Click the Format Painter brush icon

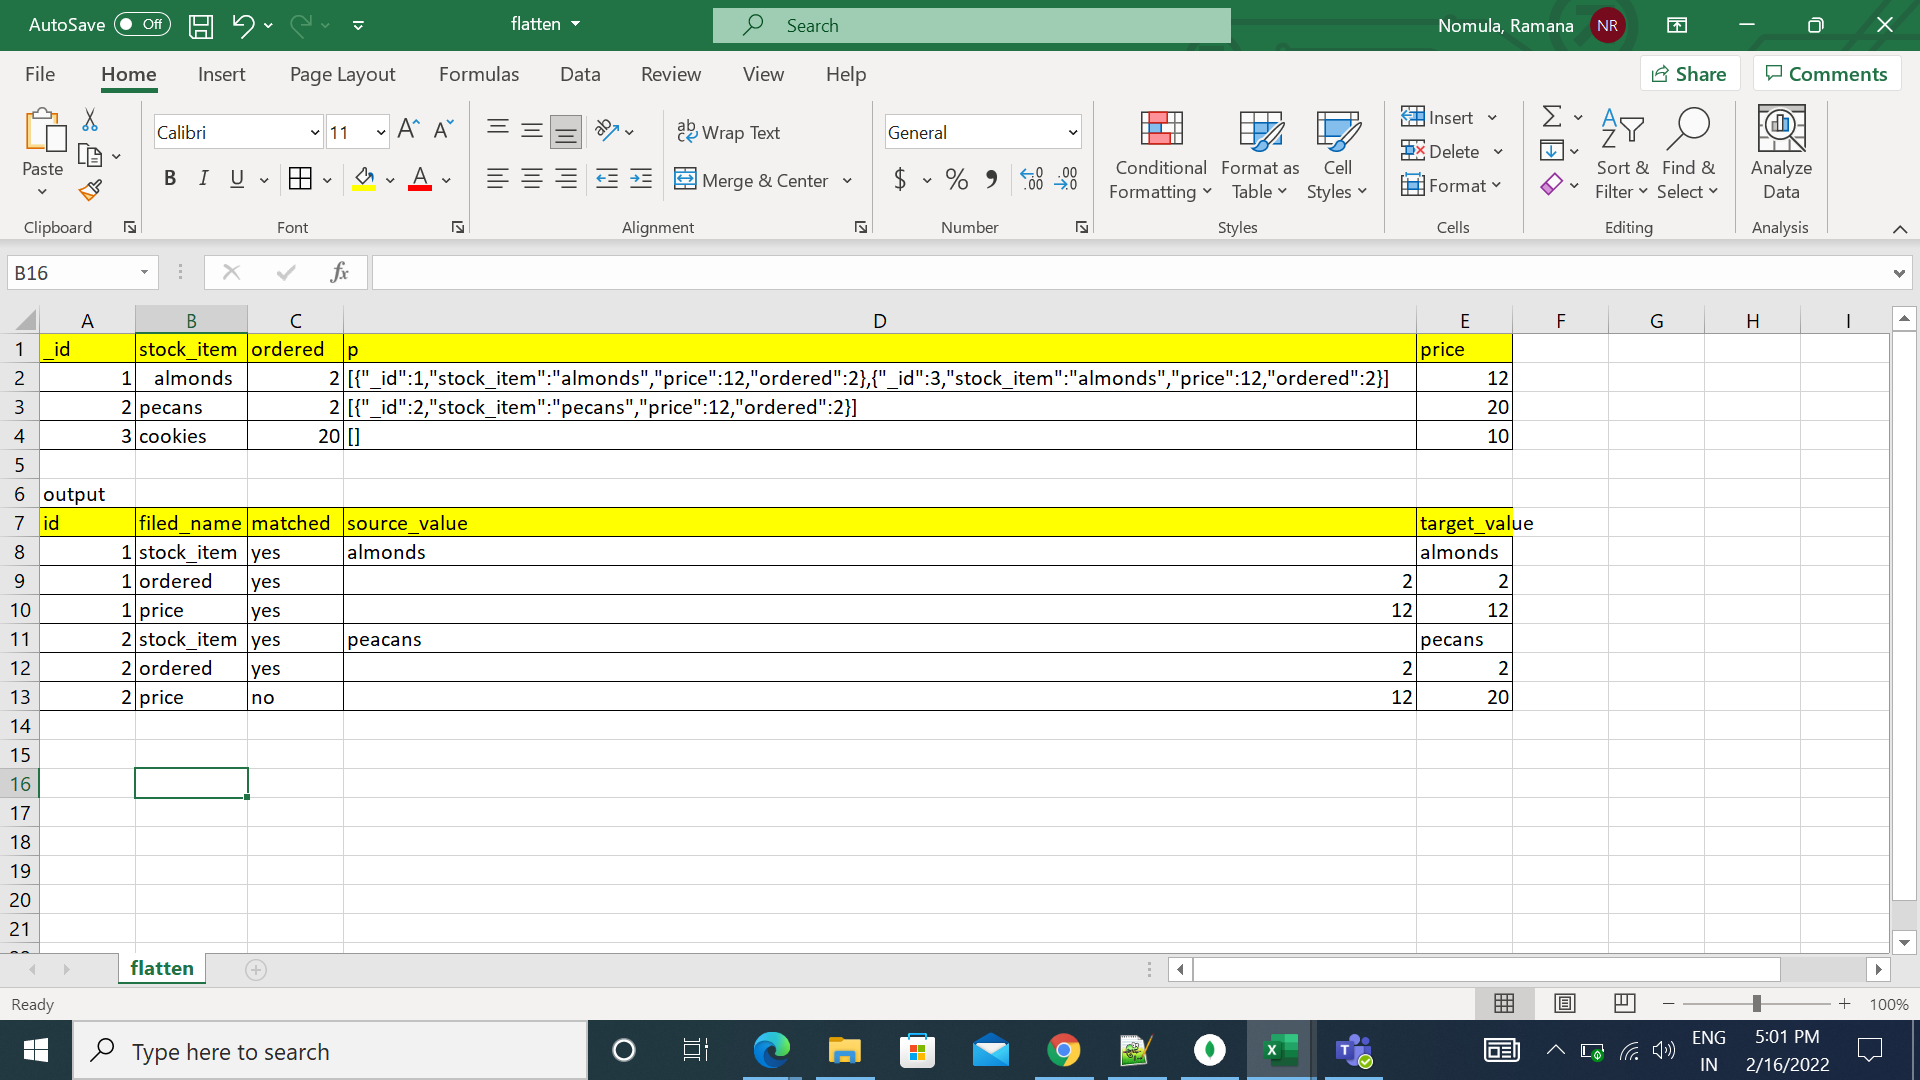coord(90,189)
